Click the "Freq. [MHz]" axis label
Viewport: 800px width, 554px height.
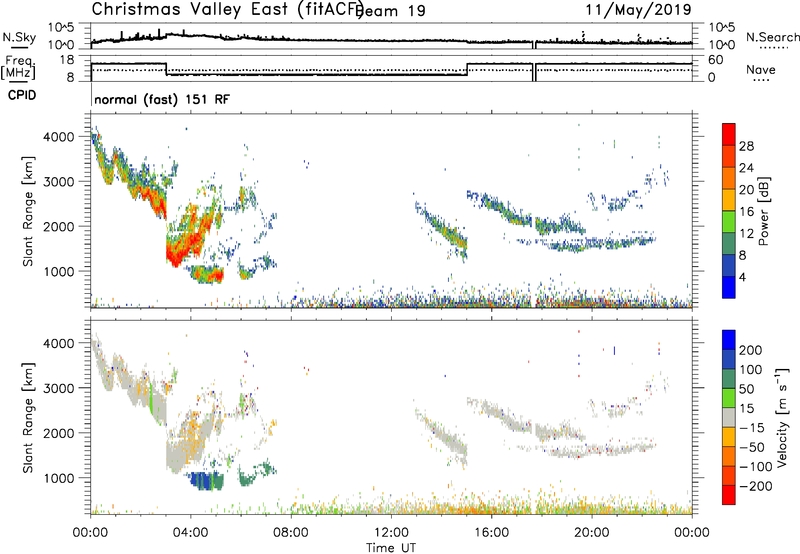click(x=18, y=67)
